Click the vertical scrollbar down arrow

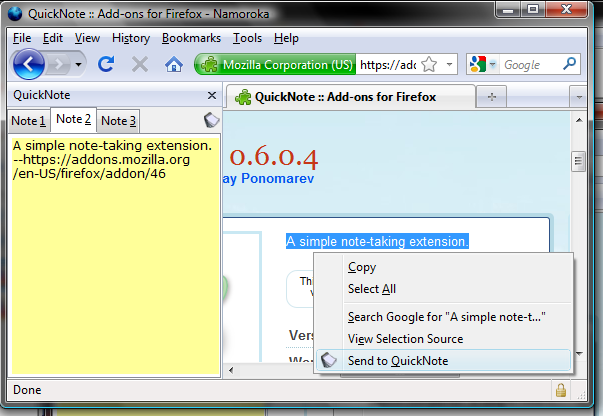(x=580, y=354)
